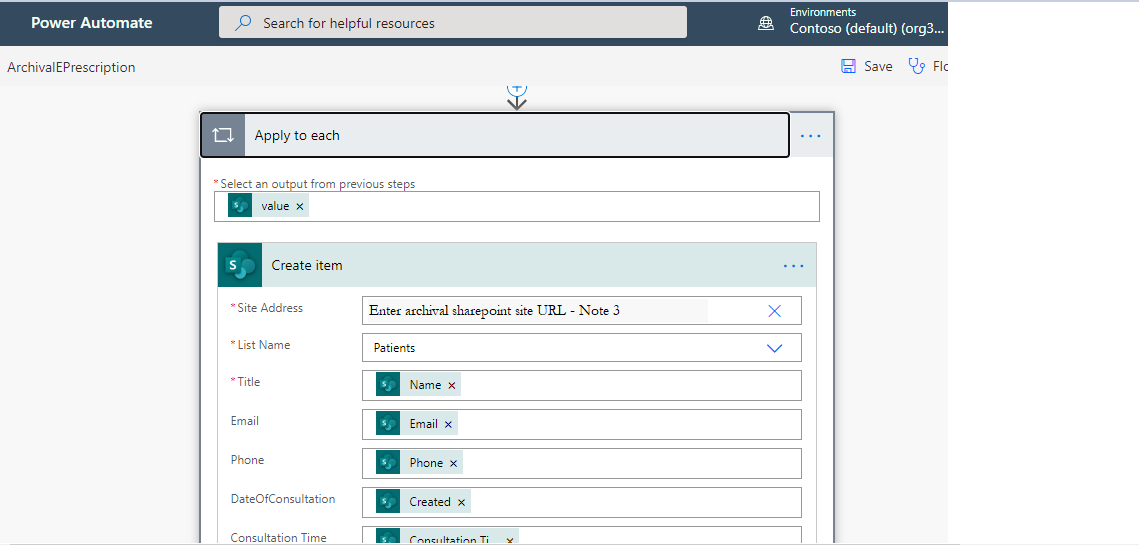The width and height of the screenshot is (1139, 545).
Task: Click into the DateOfConsultation field area
Action: tap(581, 502)
